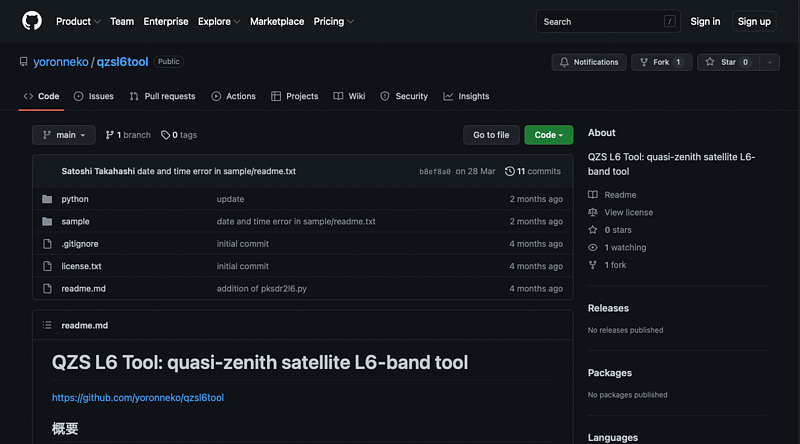
Task: Expand the Pricing dropdown
Action: tap(334, 21)
